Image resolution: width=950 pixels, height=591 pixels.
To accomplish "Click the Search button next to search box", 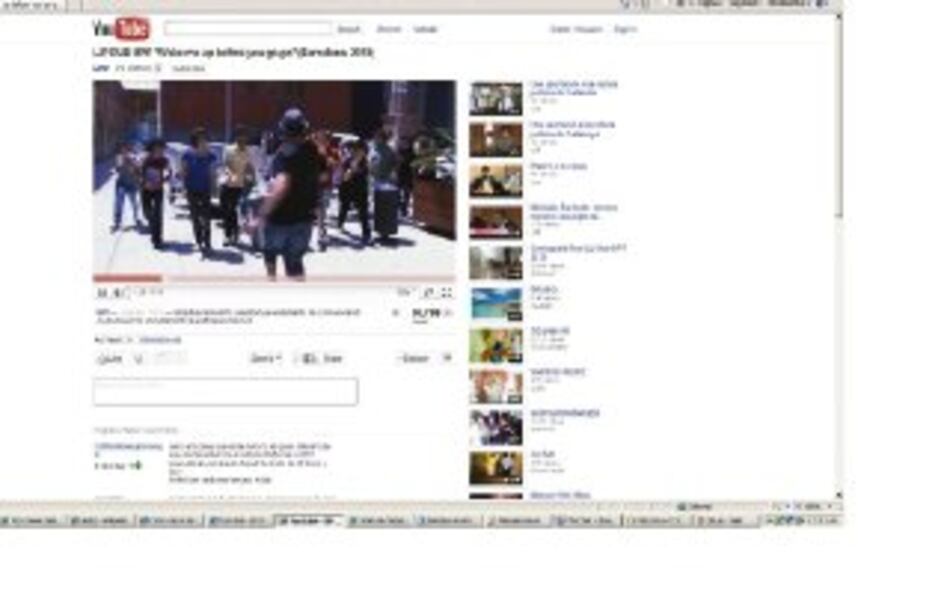I will click(349, 29).
